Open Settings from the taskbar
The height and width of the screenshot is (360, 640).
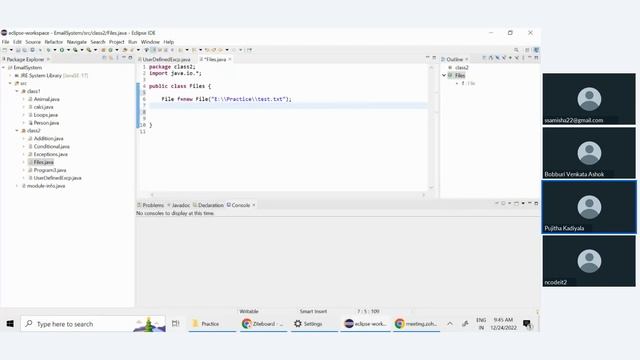point(314,324)
